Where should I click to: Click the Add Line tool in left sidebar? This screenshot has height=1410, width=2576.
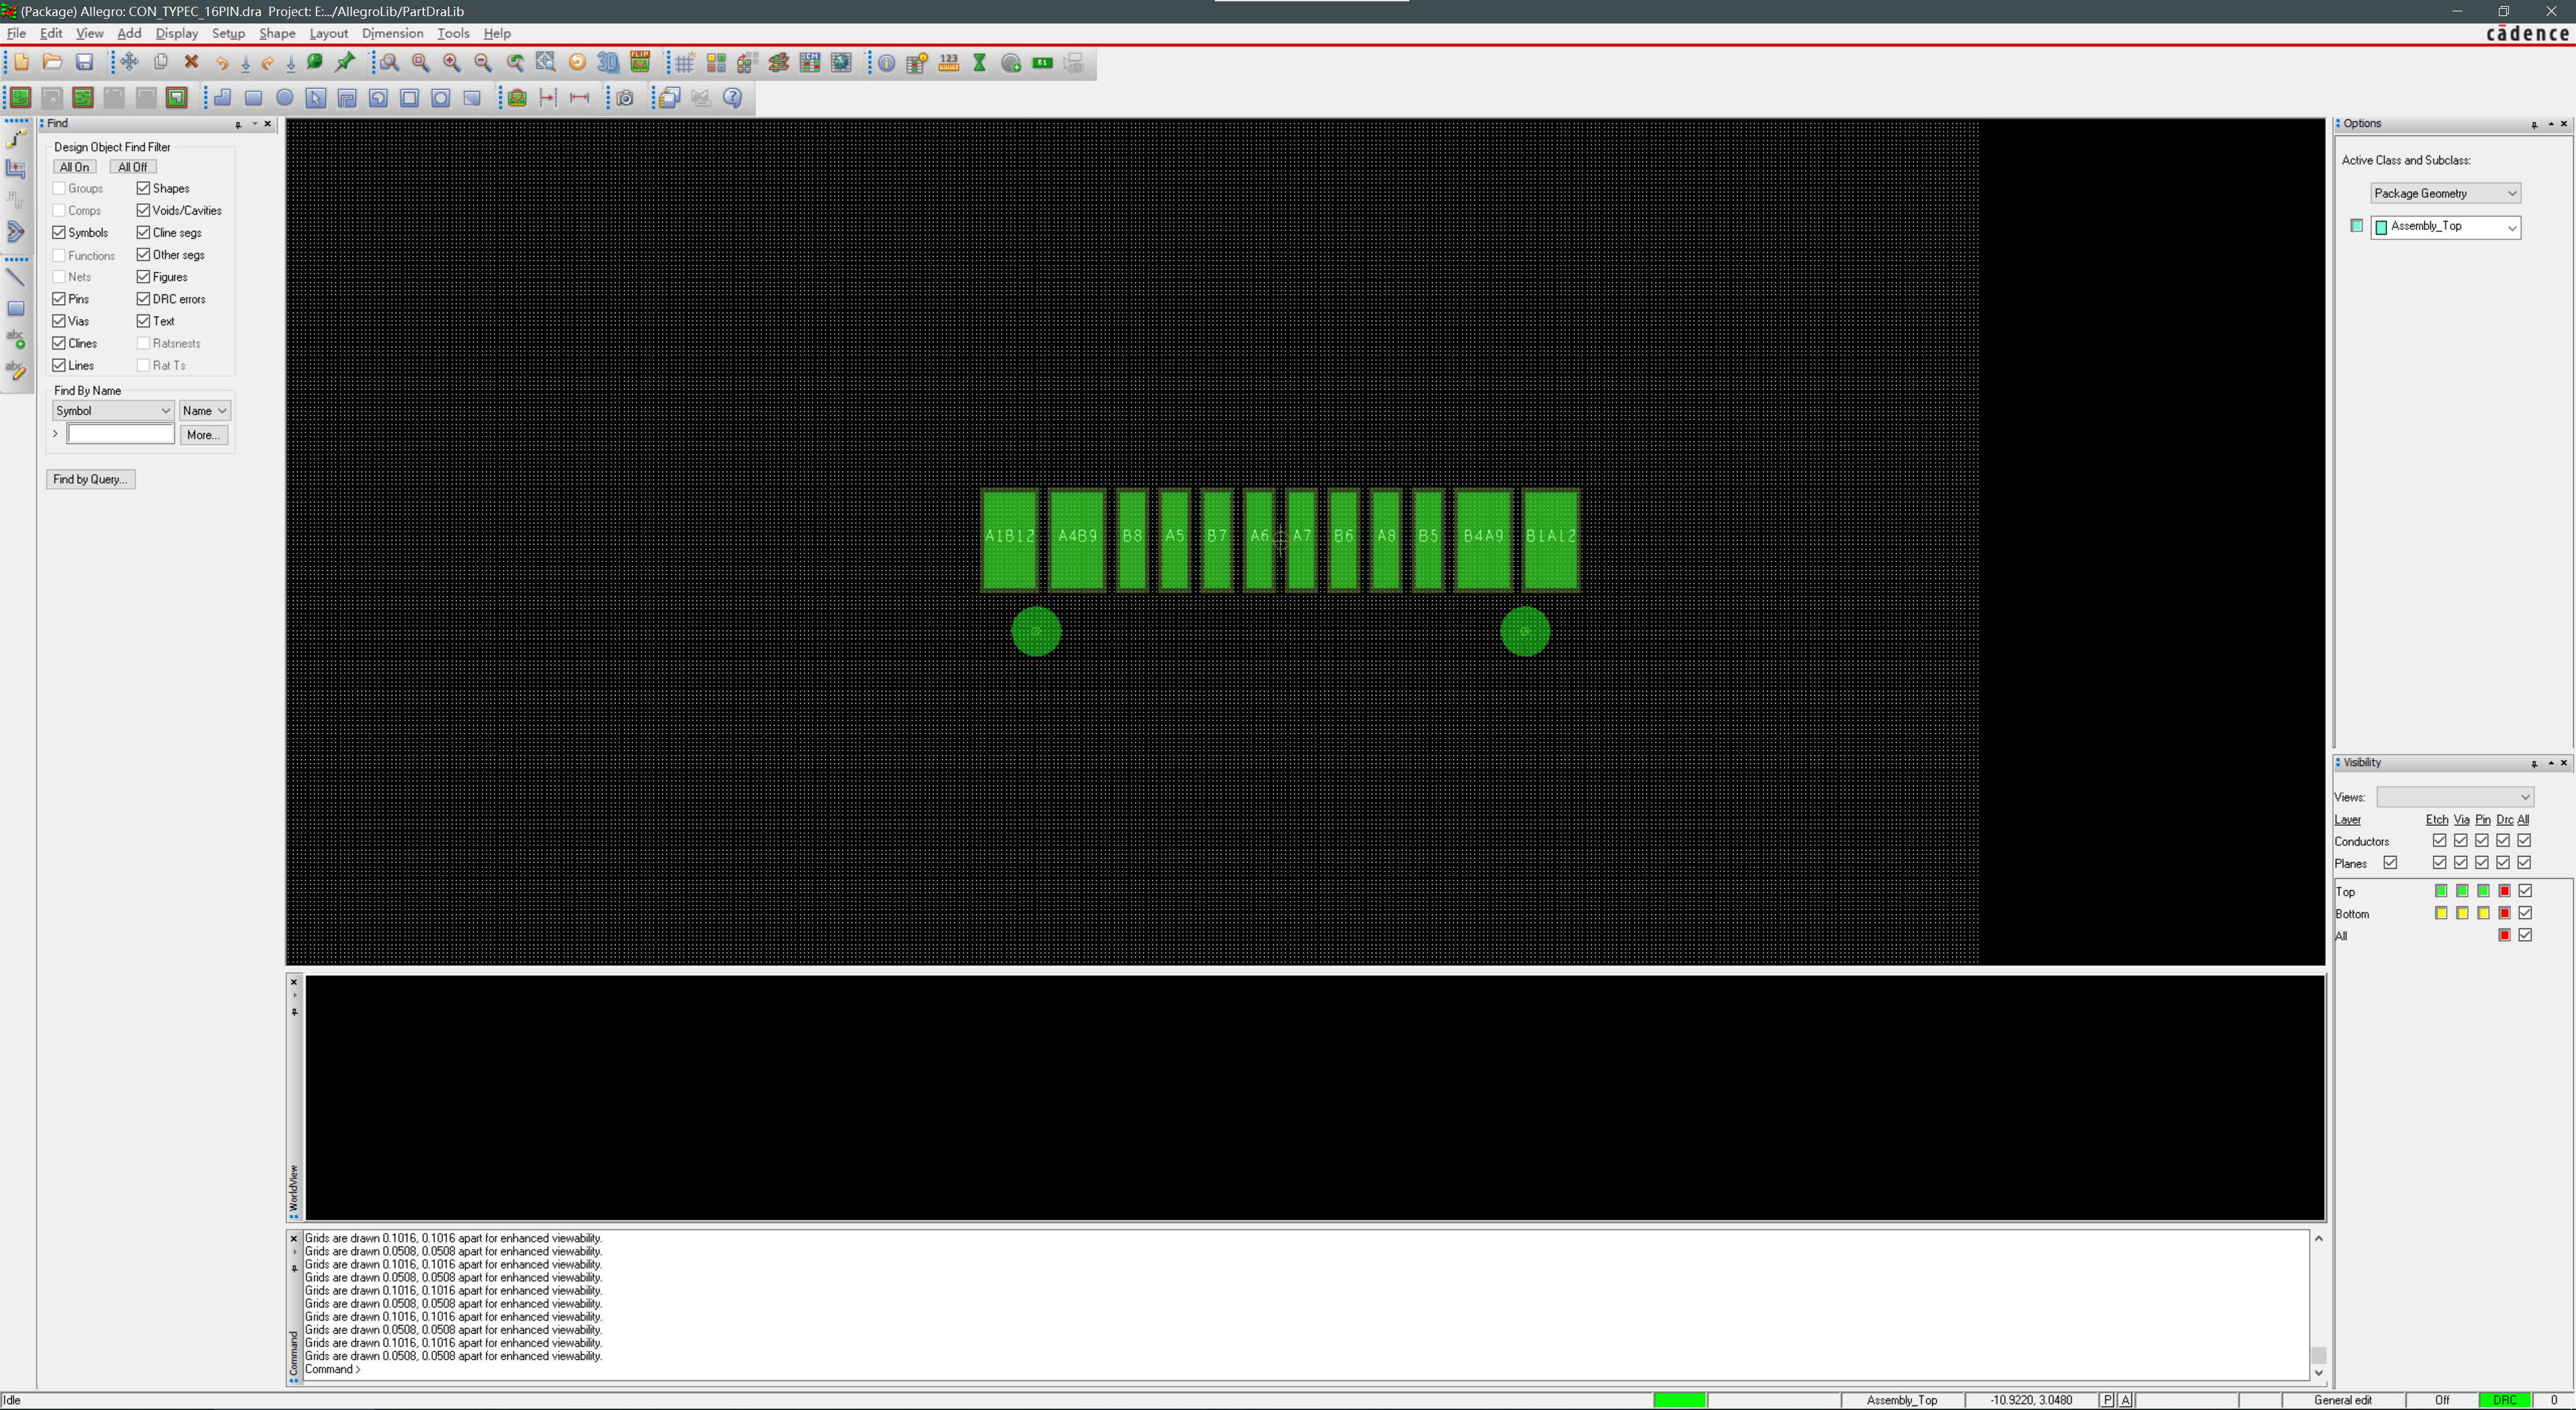click(16, 277)
